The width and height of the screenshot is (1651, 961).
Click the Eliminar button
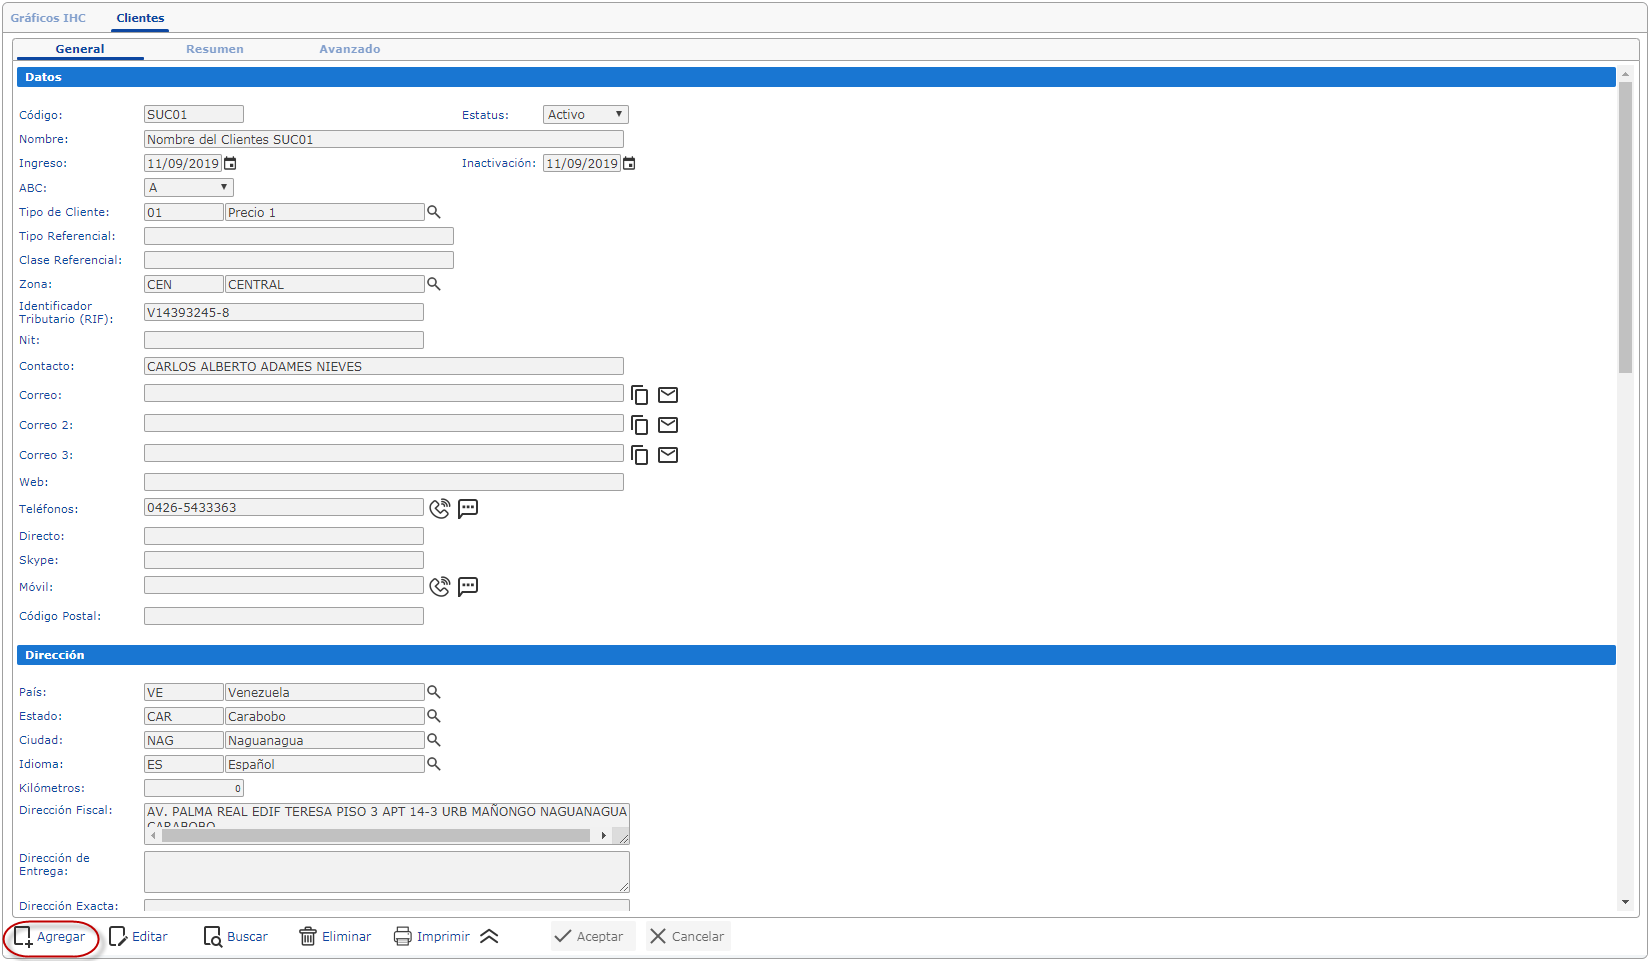tap(335, 937)
